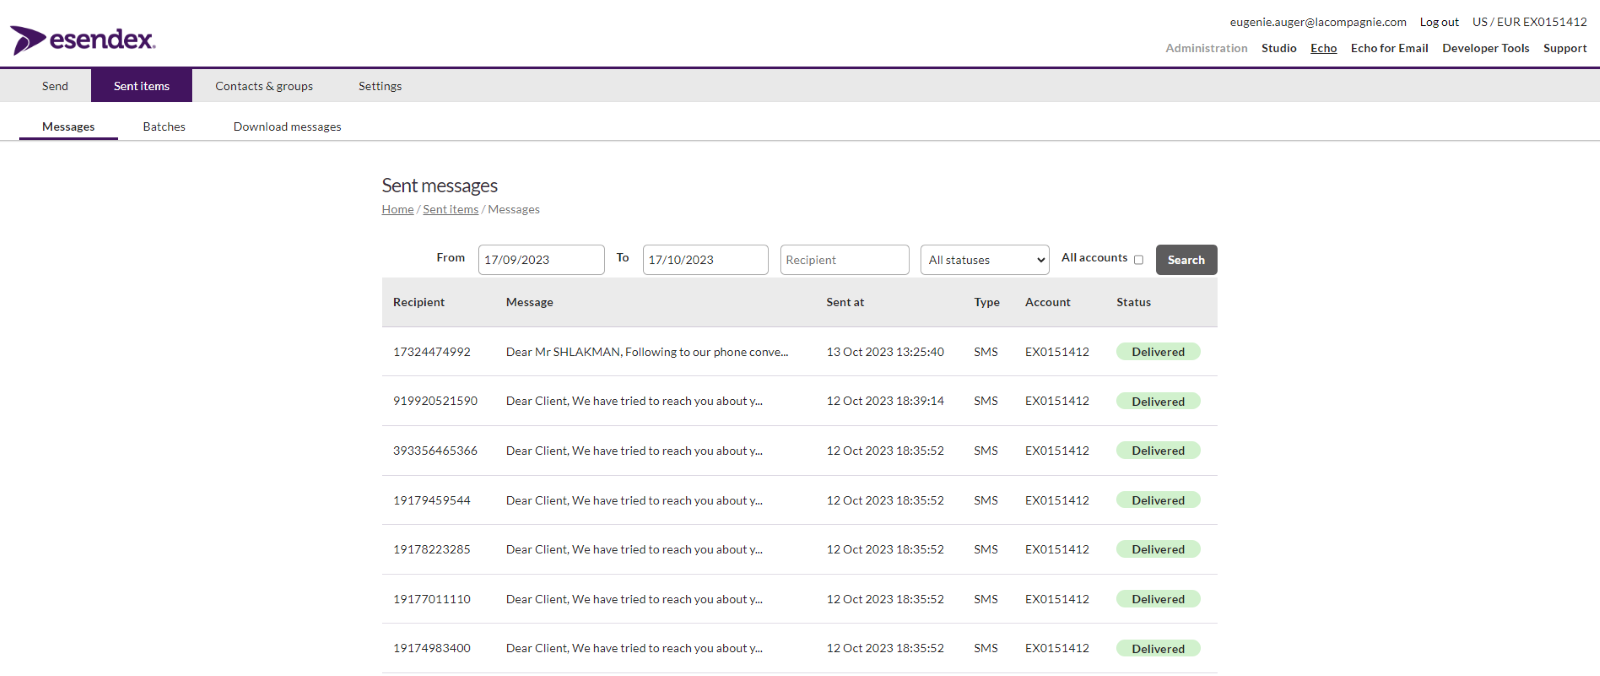Click the Log out link
1600x676 pixels.
[x=1439, y=22]
